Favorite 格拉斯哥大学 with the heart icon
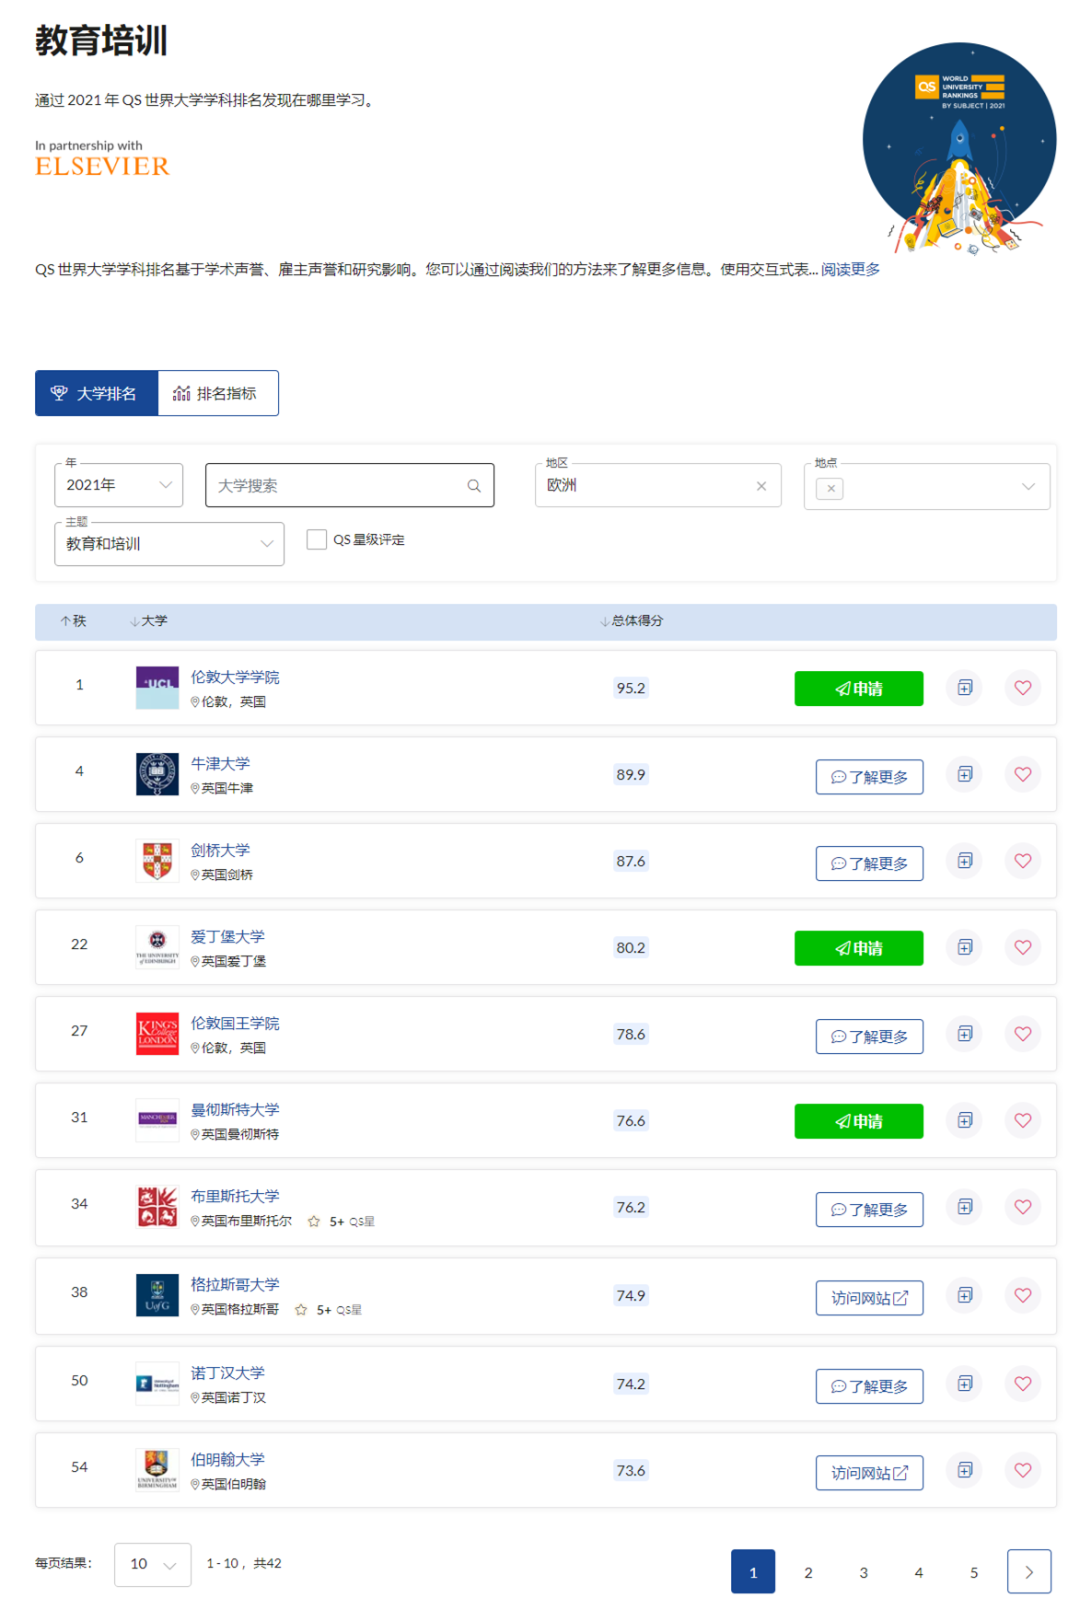This screenshot has height=1610, width=1080. coord(1022,1295)
